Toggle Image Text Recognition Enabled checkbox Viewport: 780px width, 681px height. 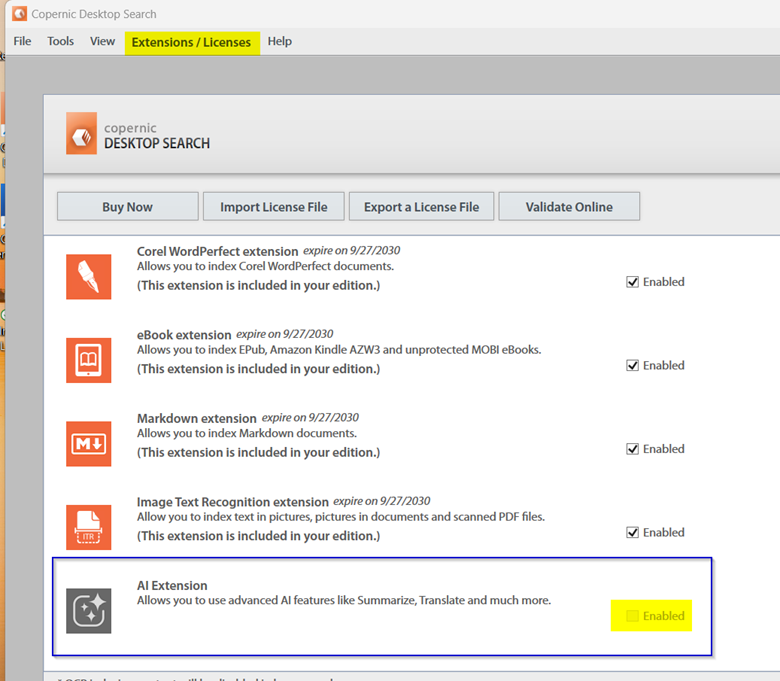coord(632,533)
